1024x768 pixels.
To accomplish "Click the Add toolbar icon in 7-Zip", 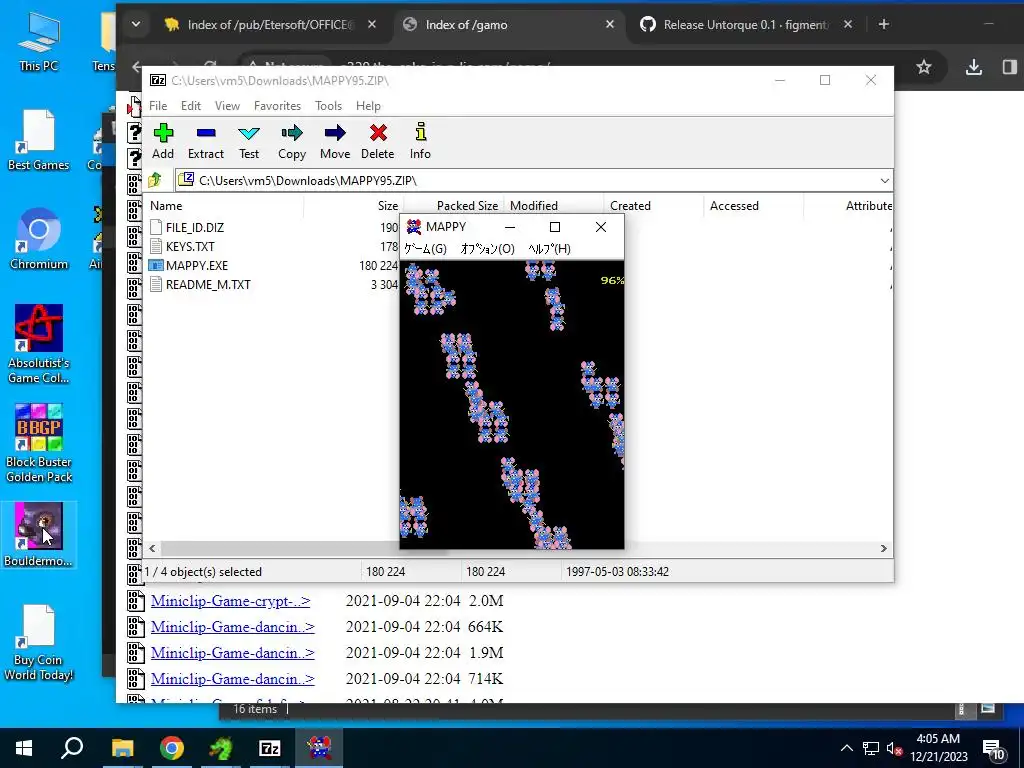I will (163, 133).
